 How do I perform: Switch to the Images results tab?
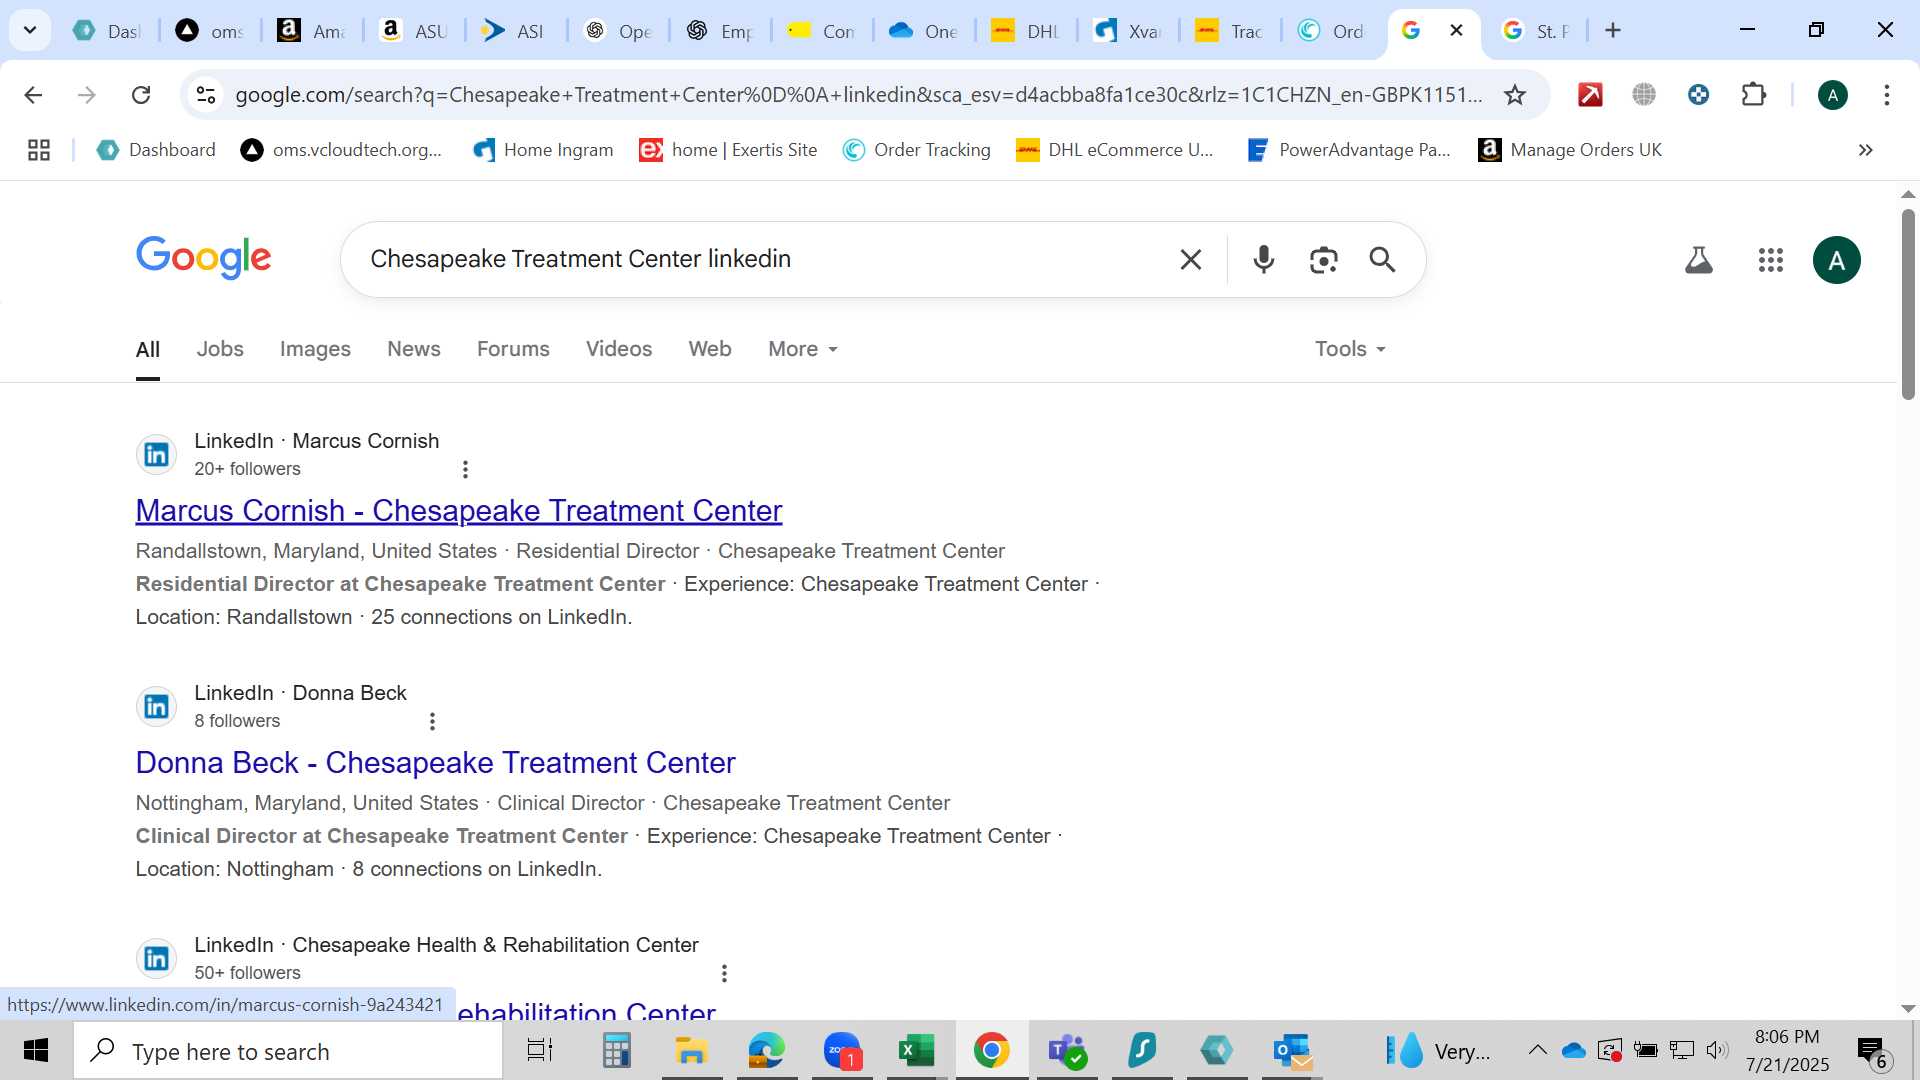315,349
